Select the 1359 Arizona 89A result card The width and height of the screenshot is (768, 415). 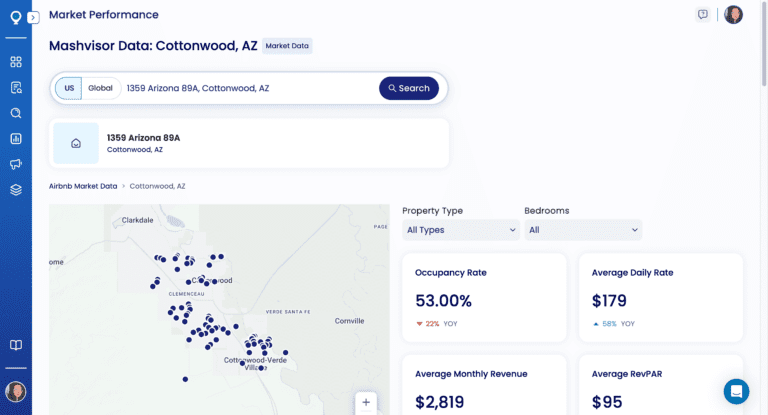click(x=249, y=143)
